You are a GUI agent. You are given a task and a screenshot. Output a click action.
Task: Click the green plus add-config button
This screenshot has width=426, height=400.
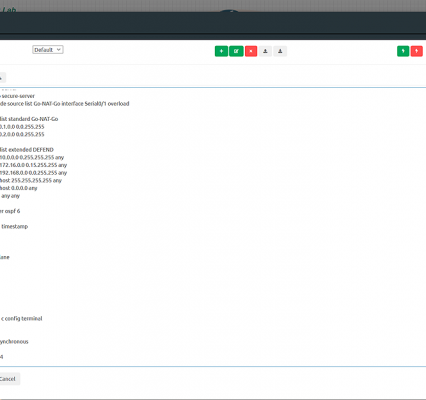[221, 51]
